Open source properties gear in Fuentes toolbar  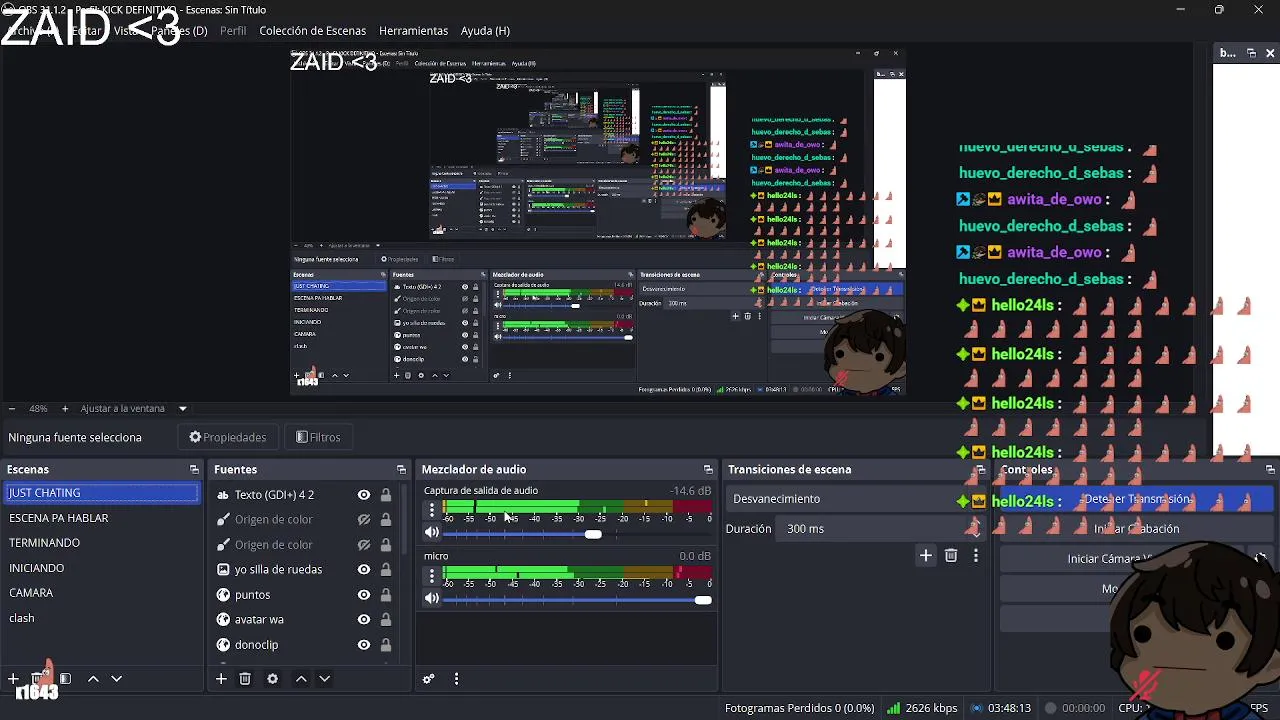272,679
